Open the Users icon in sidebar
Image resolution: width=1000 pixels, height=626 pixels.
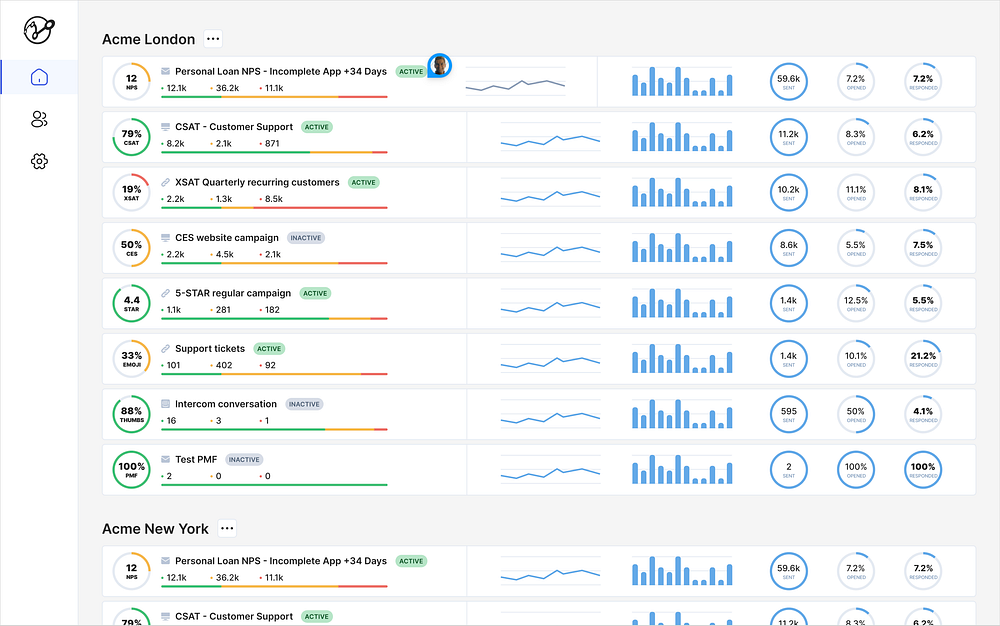tap(39, 119)
